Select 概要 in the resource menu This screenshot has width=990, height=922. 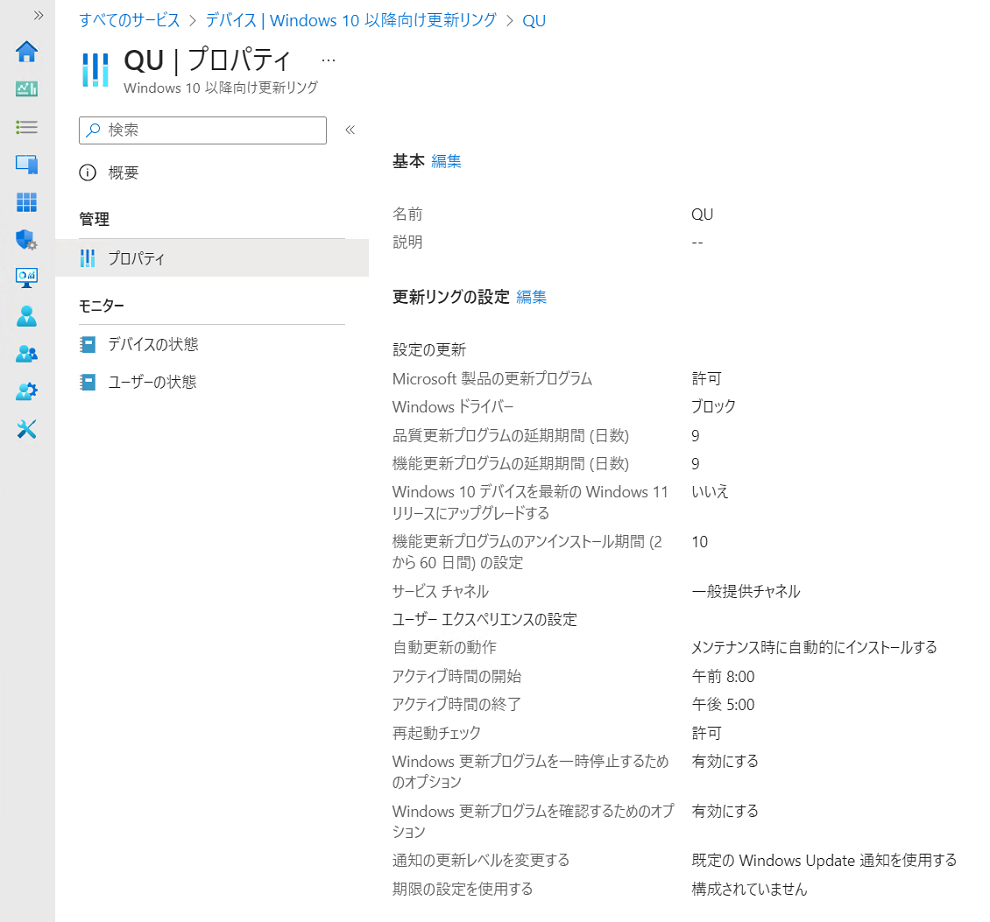(123, 173)
